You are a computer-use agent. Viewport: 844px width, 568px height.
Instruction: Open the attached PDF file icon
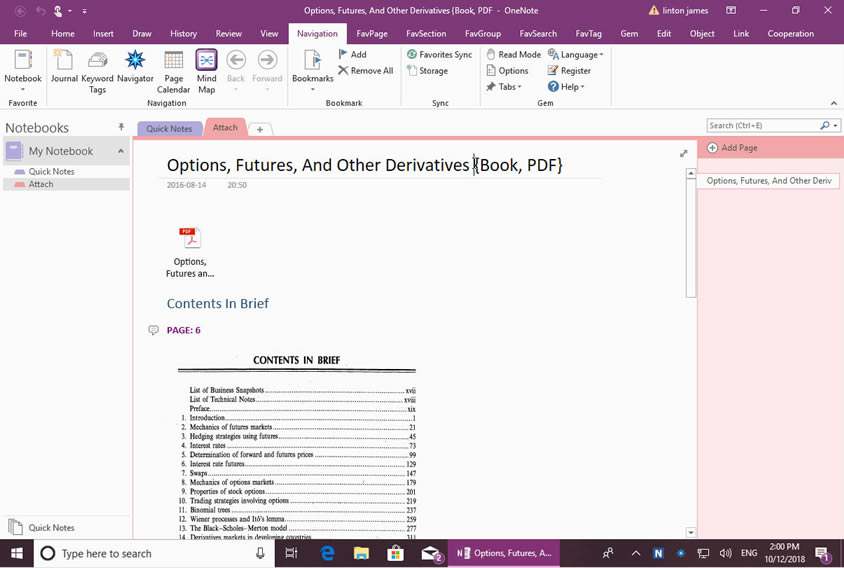pyautogui.click(x=190, y=238)
